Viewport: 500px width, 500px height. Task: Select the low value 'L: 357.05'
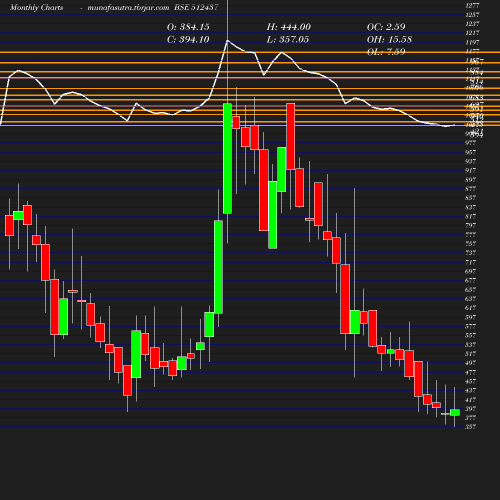click(x=288, y=39)
